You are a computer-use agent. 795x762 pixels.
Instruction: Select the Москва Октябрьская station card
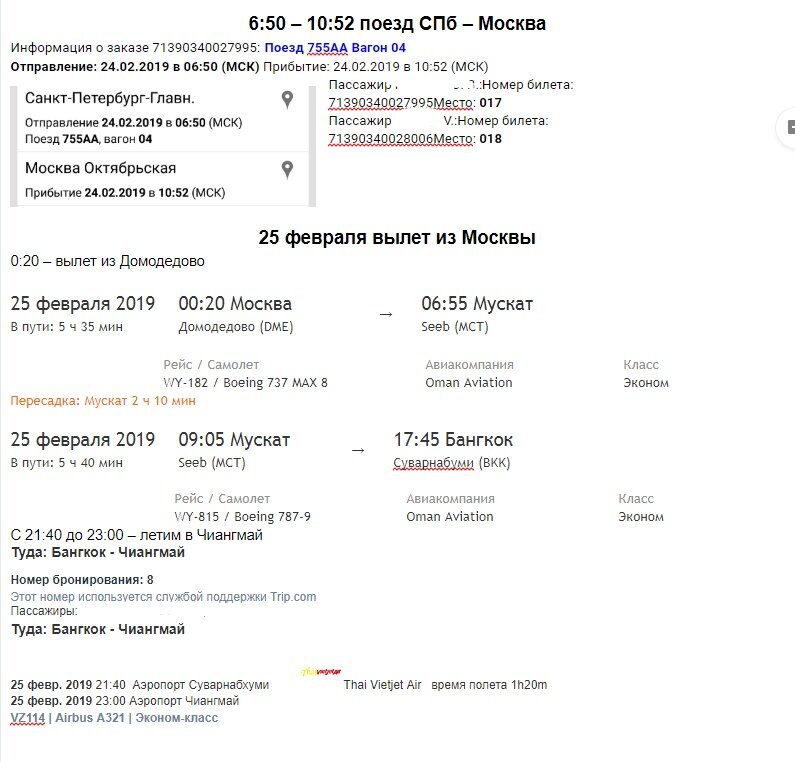click(163, 179)
